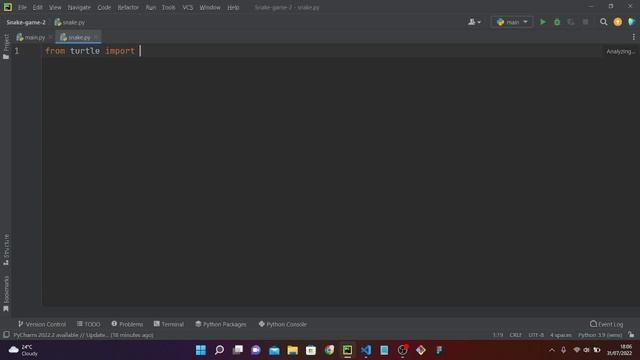Open the Code With Me icon
640x360 pixels.
tap(631, 22)
